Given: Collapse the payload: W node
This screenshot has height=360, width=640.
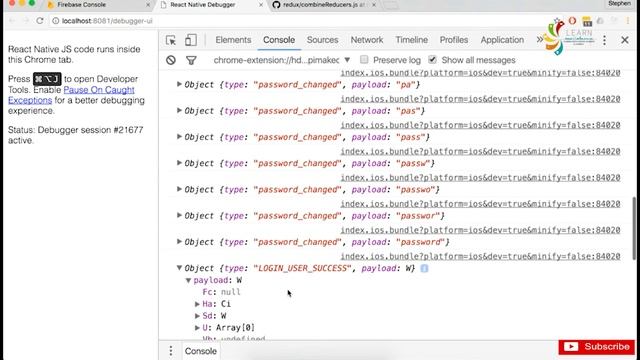Looking at the screenshot, I should pos(188,280).
